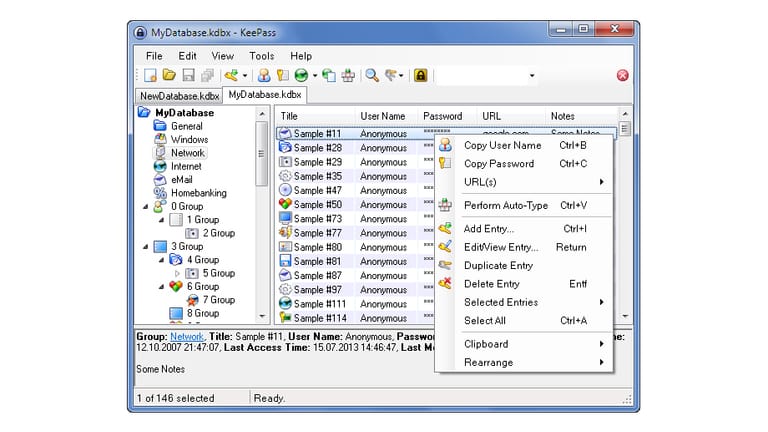This screenshot has height=432, width=768.
Task: Click the Copy Password icon in context menu
Action: pos(445,163)
